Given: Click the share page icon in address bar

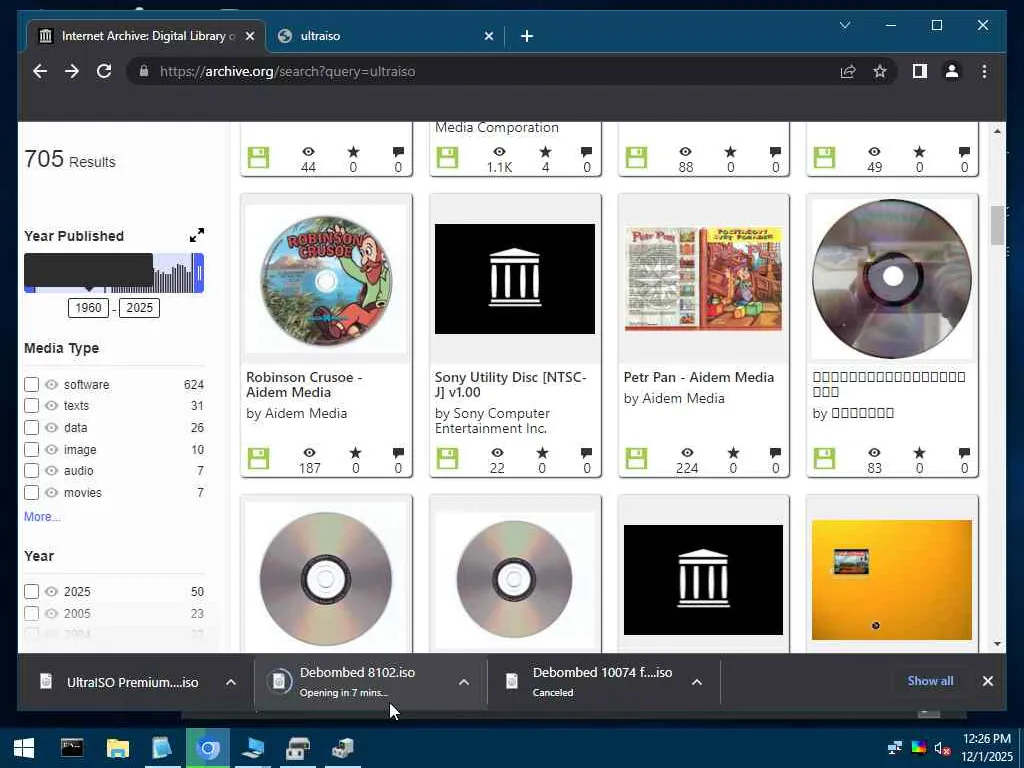Looking at the screenshot, I should pyautogui.click(x=848, y=71).
